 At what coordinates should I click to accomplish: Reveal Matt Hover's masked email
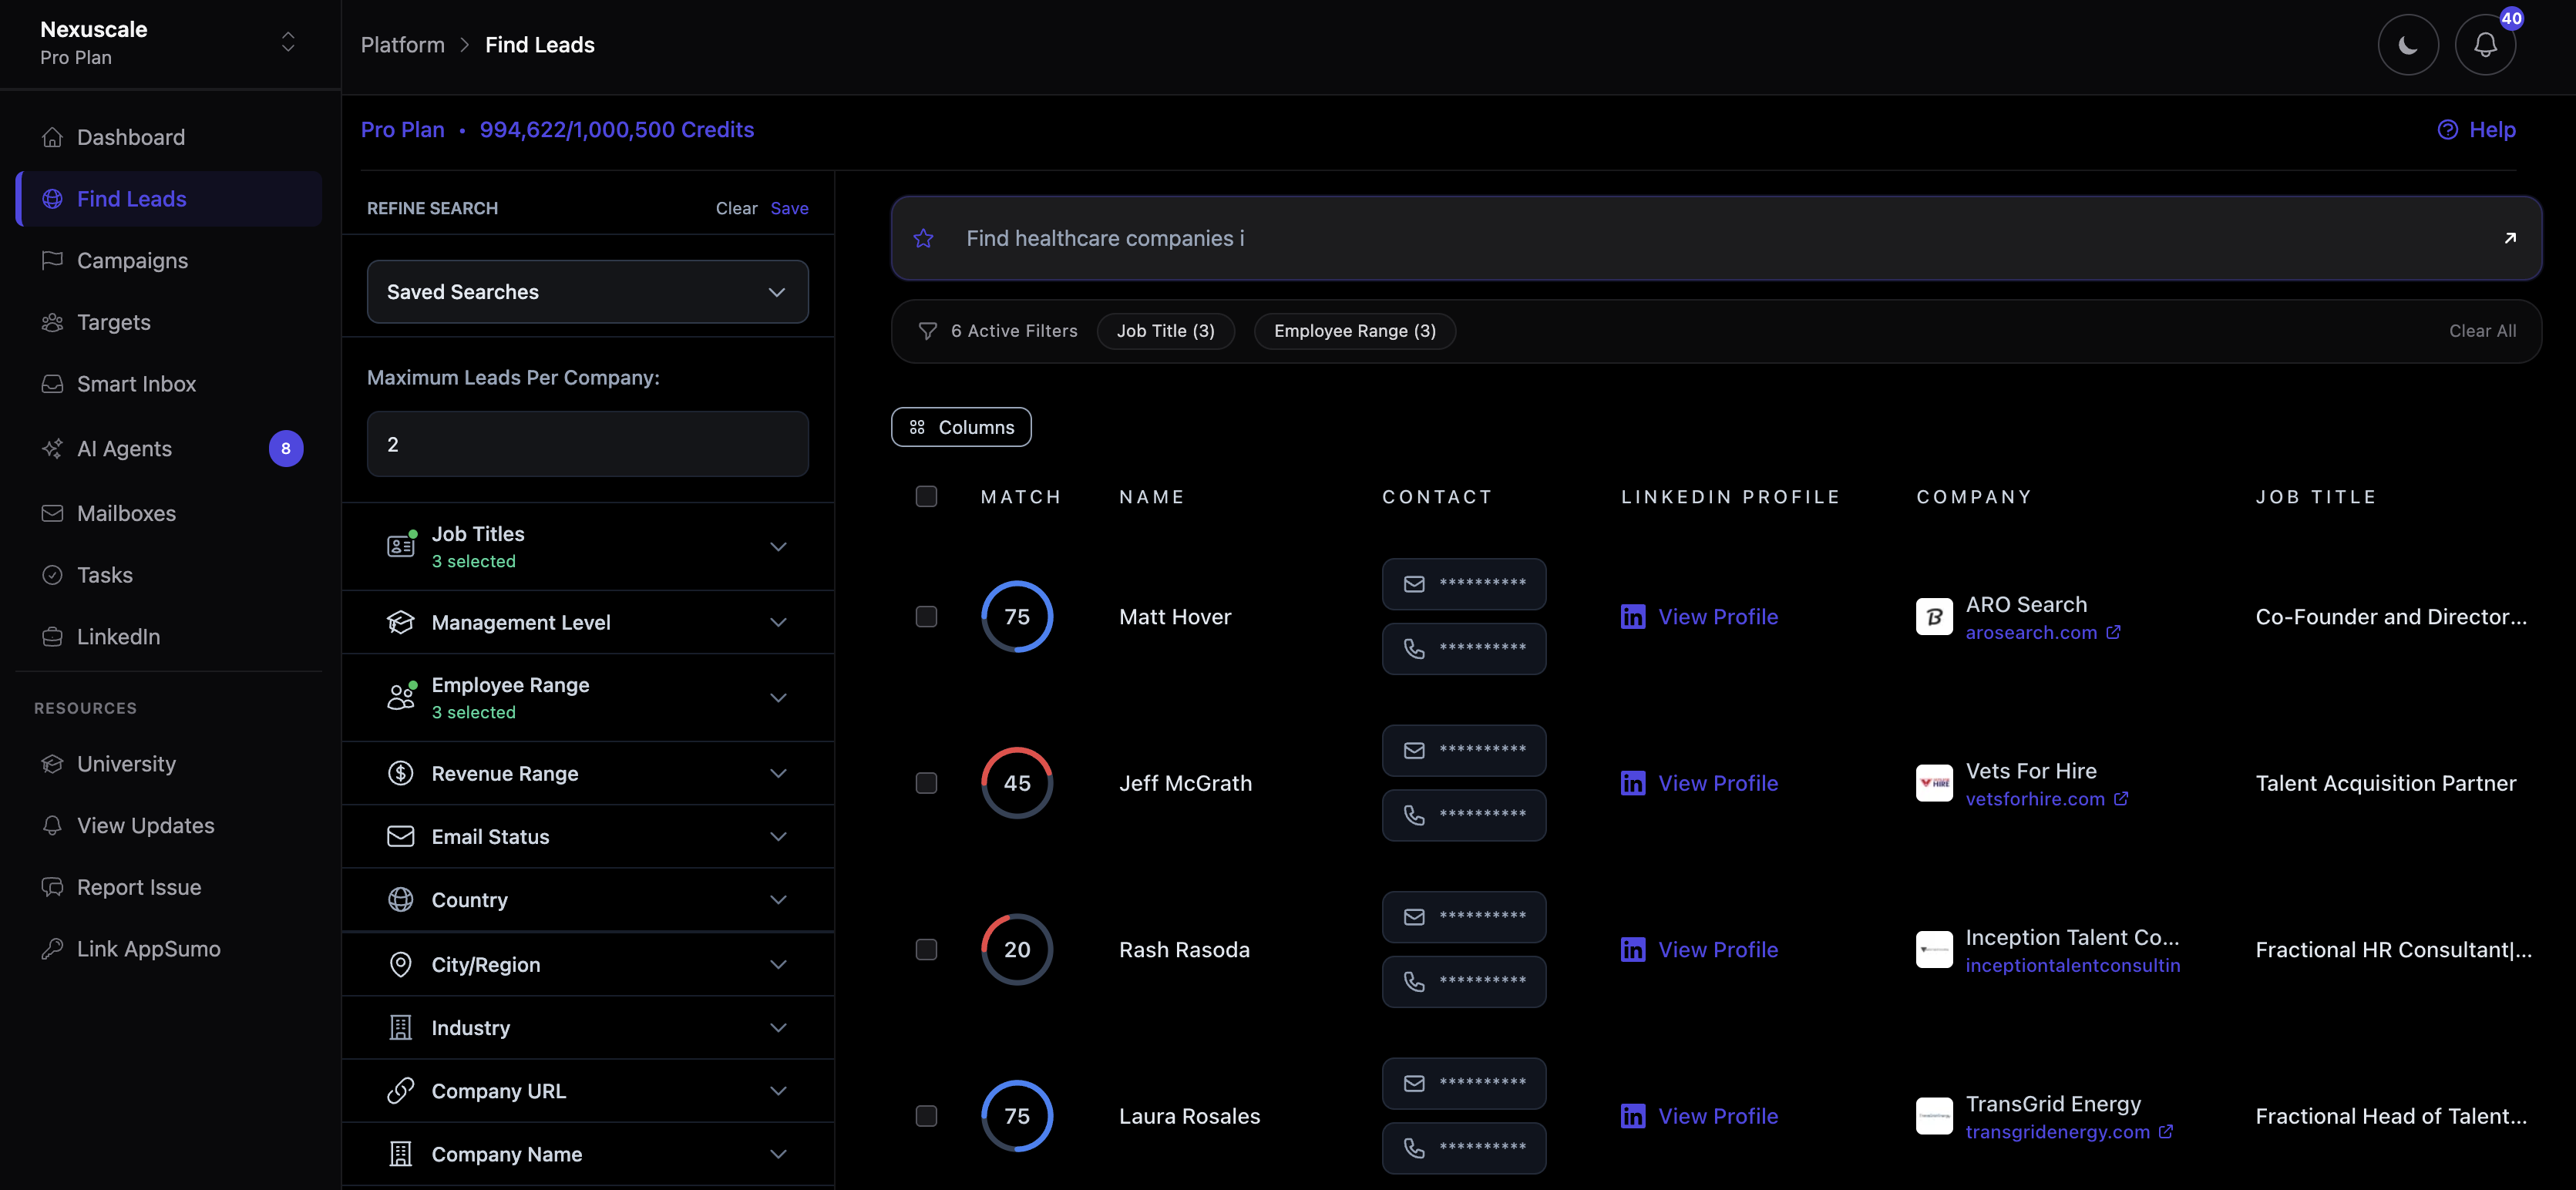(x=1463, y=584)
